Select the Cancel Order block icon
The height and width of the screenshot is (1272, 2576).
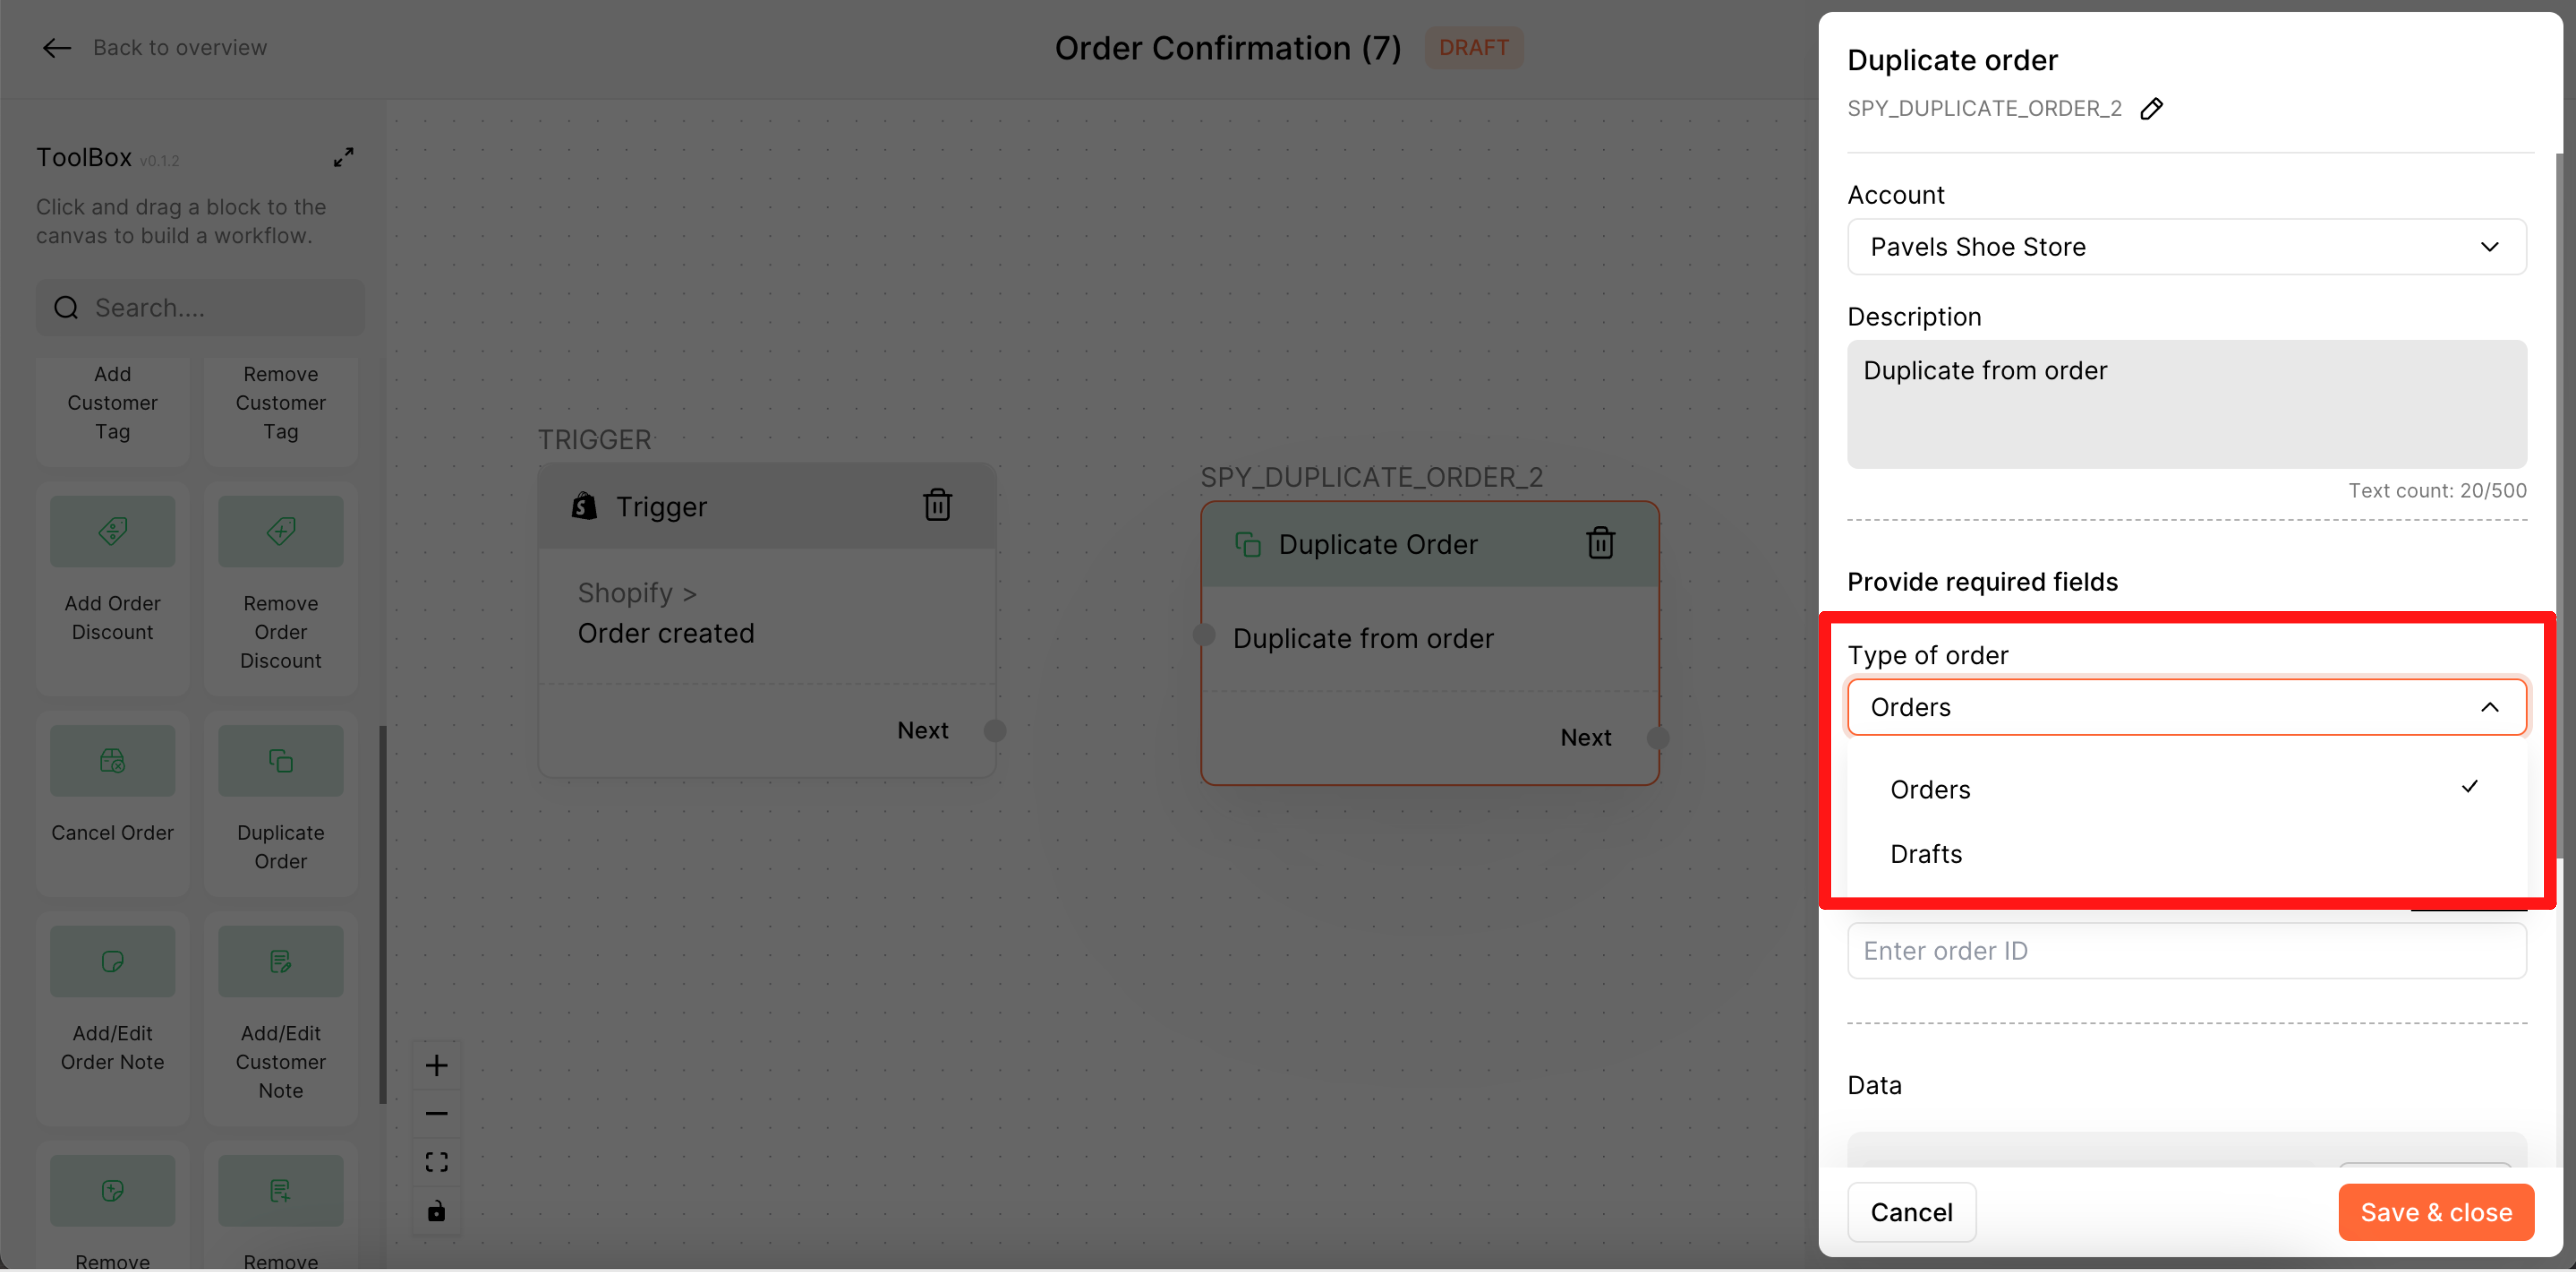click(113, 761)
